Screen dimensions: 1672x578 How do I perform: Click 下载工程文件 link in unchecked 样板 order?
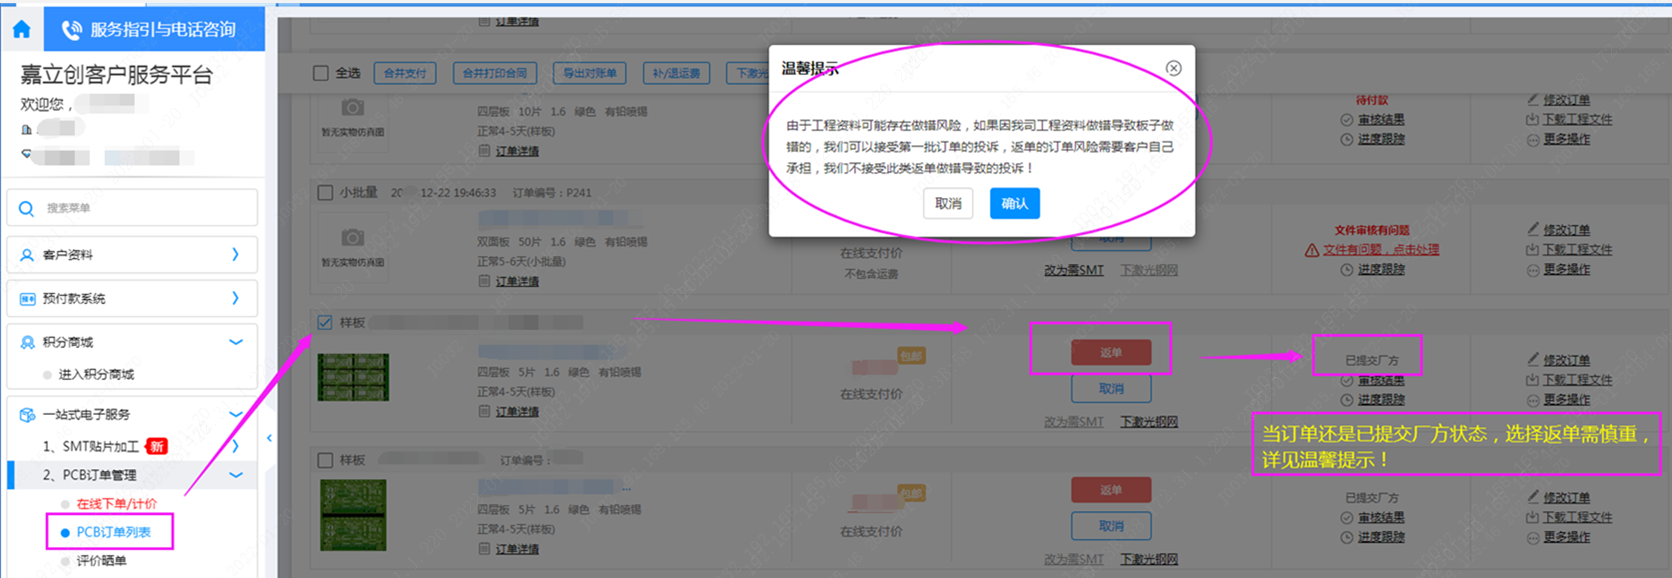click(x=1577, y=517)
